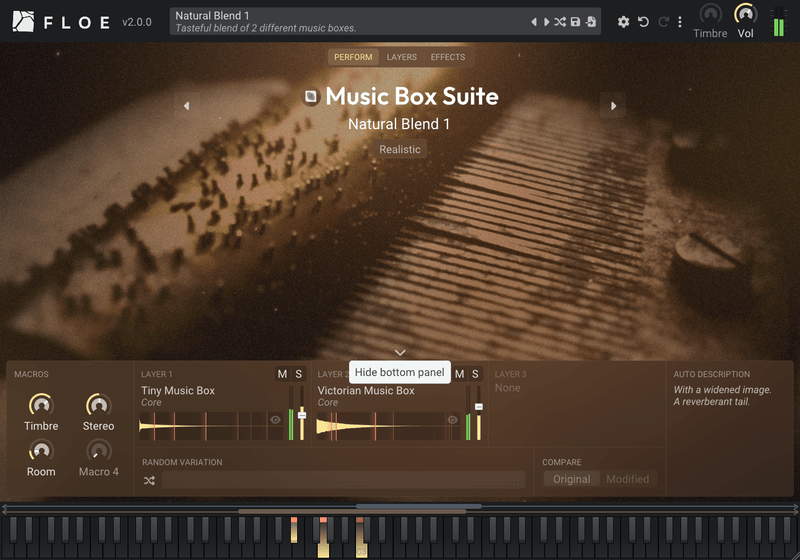This screenshot has height=560, width=800.
Task: Click the Room macro knob
Action: coord(41,450)
